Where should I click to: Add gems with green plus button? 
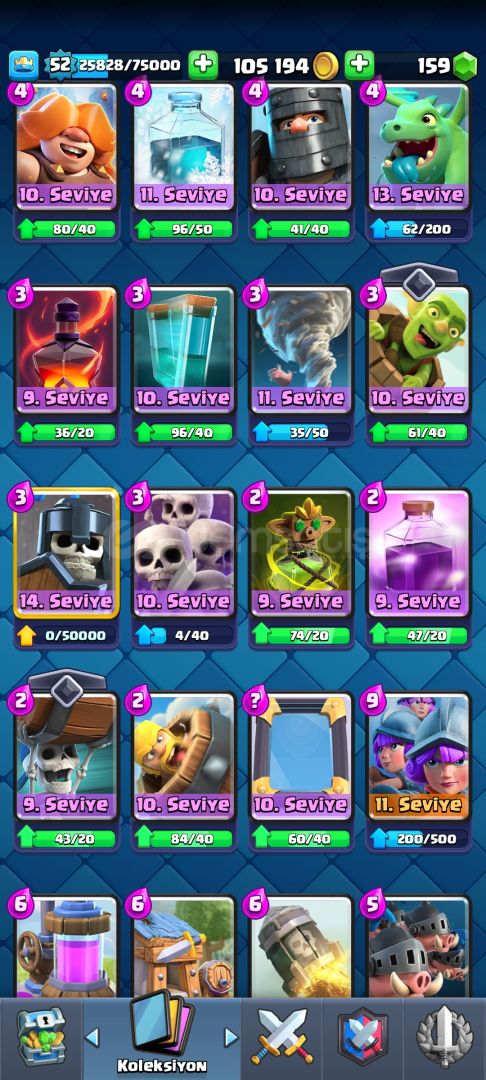click(359, 65)
